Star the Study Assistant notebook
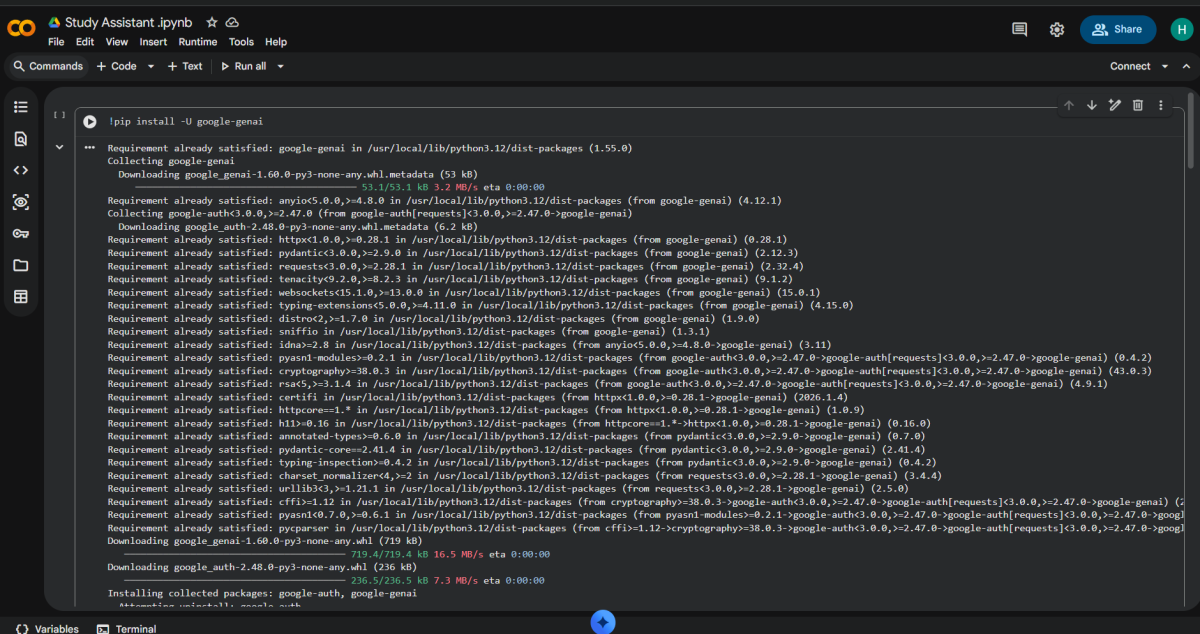 click(211, 22)
